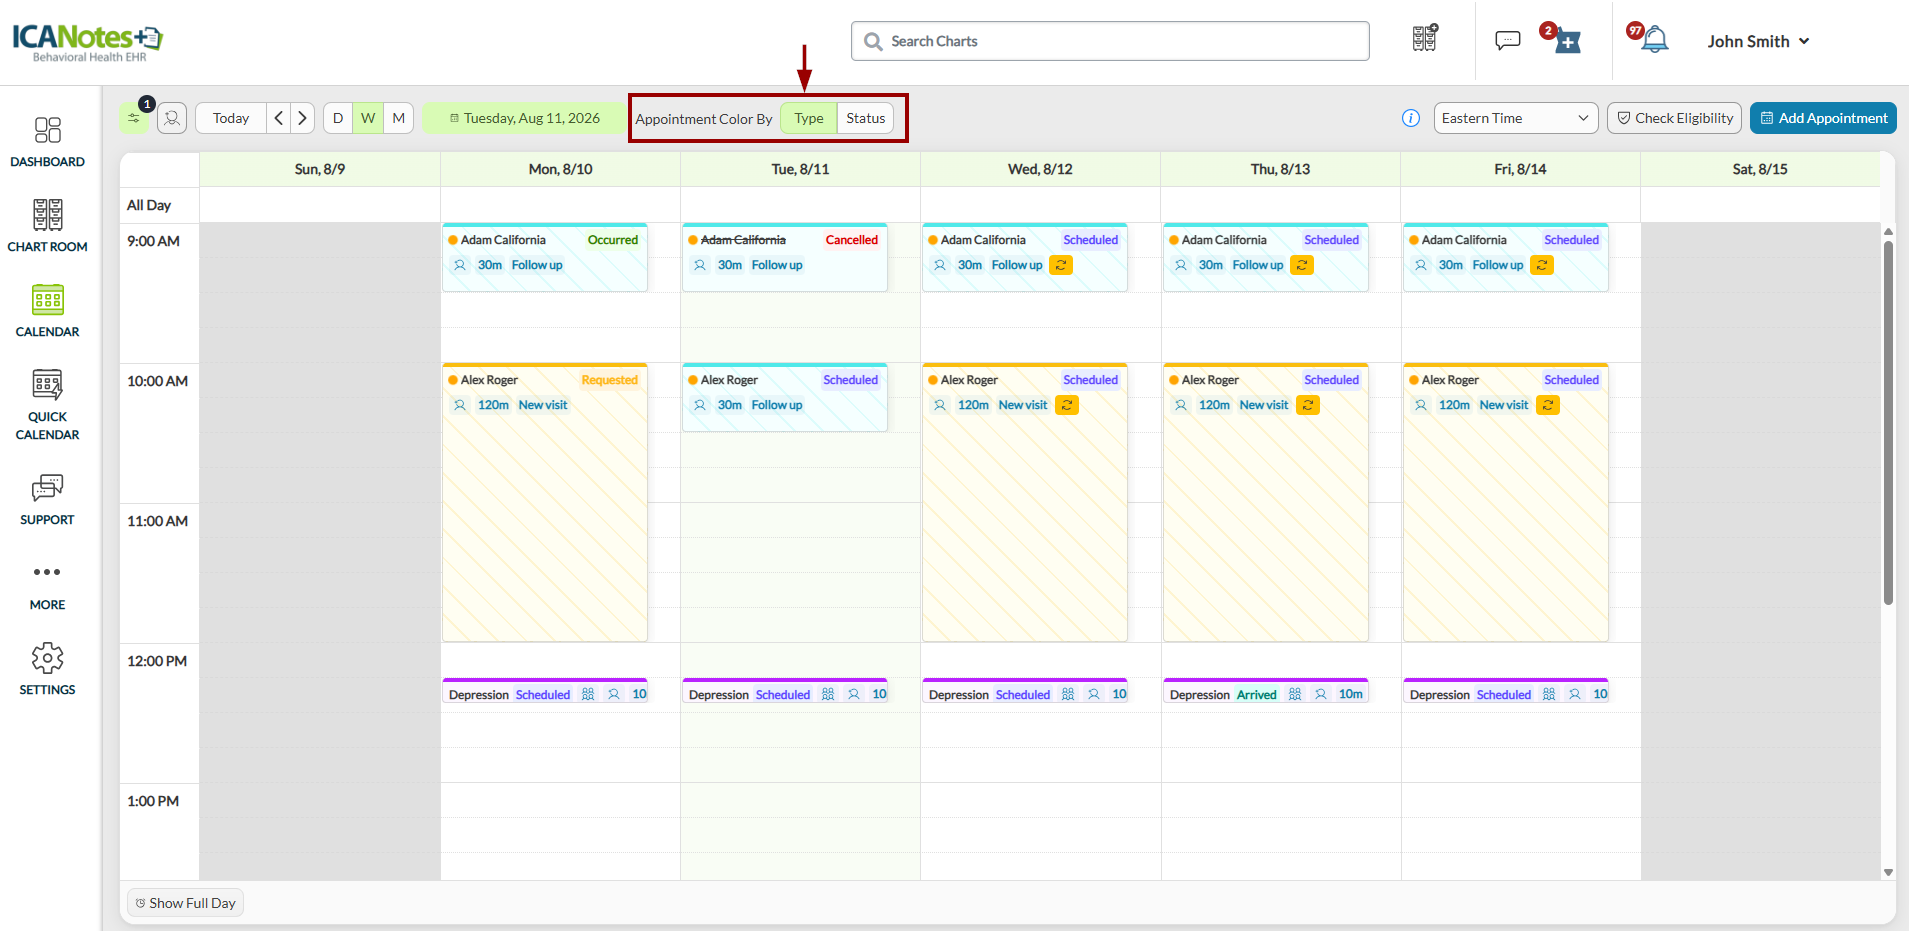This screenshot has height=931, width=1909.
Task: Open Thursday Depression Arrived appointment
Action: click(1266, 692)
